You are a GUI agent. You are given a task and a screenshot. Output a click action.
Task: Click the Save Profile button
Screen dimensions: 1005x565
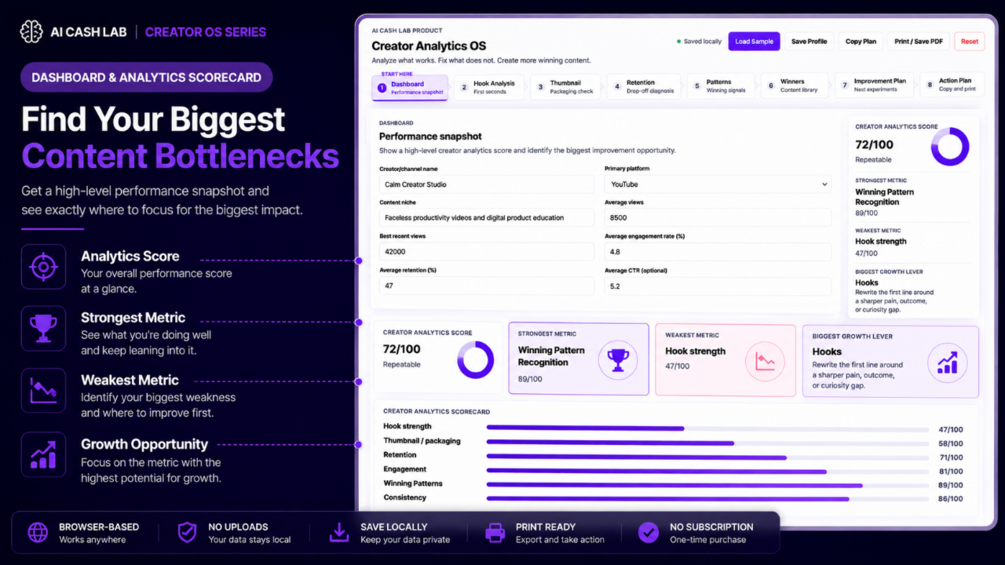pos(809,42)
